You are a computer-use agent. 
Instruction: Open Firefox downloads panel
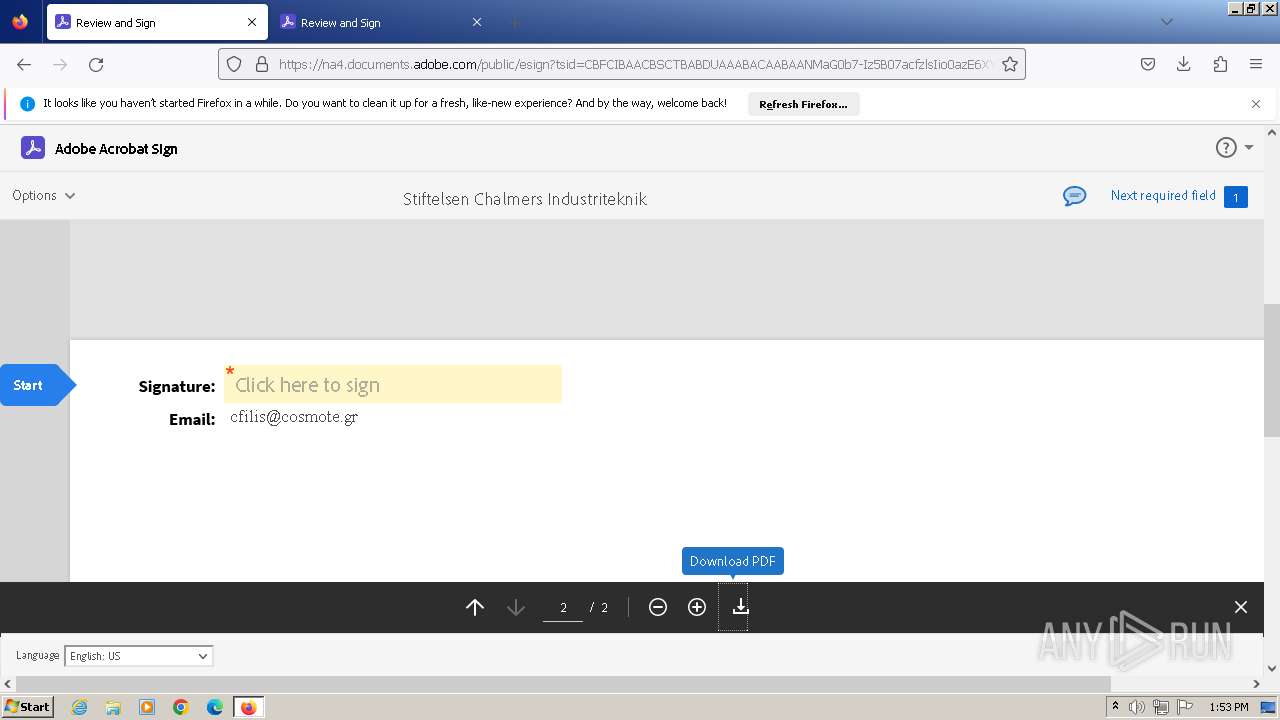(1184, 64)
